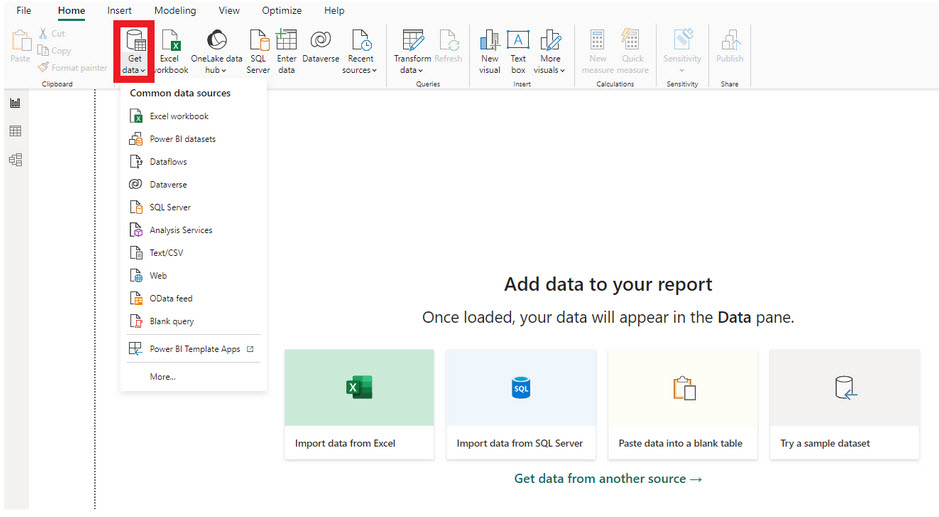
Task: Expand the Recent sources dropdown
Action: [x=360, y=52]
